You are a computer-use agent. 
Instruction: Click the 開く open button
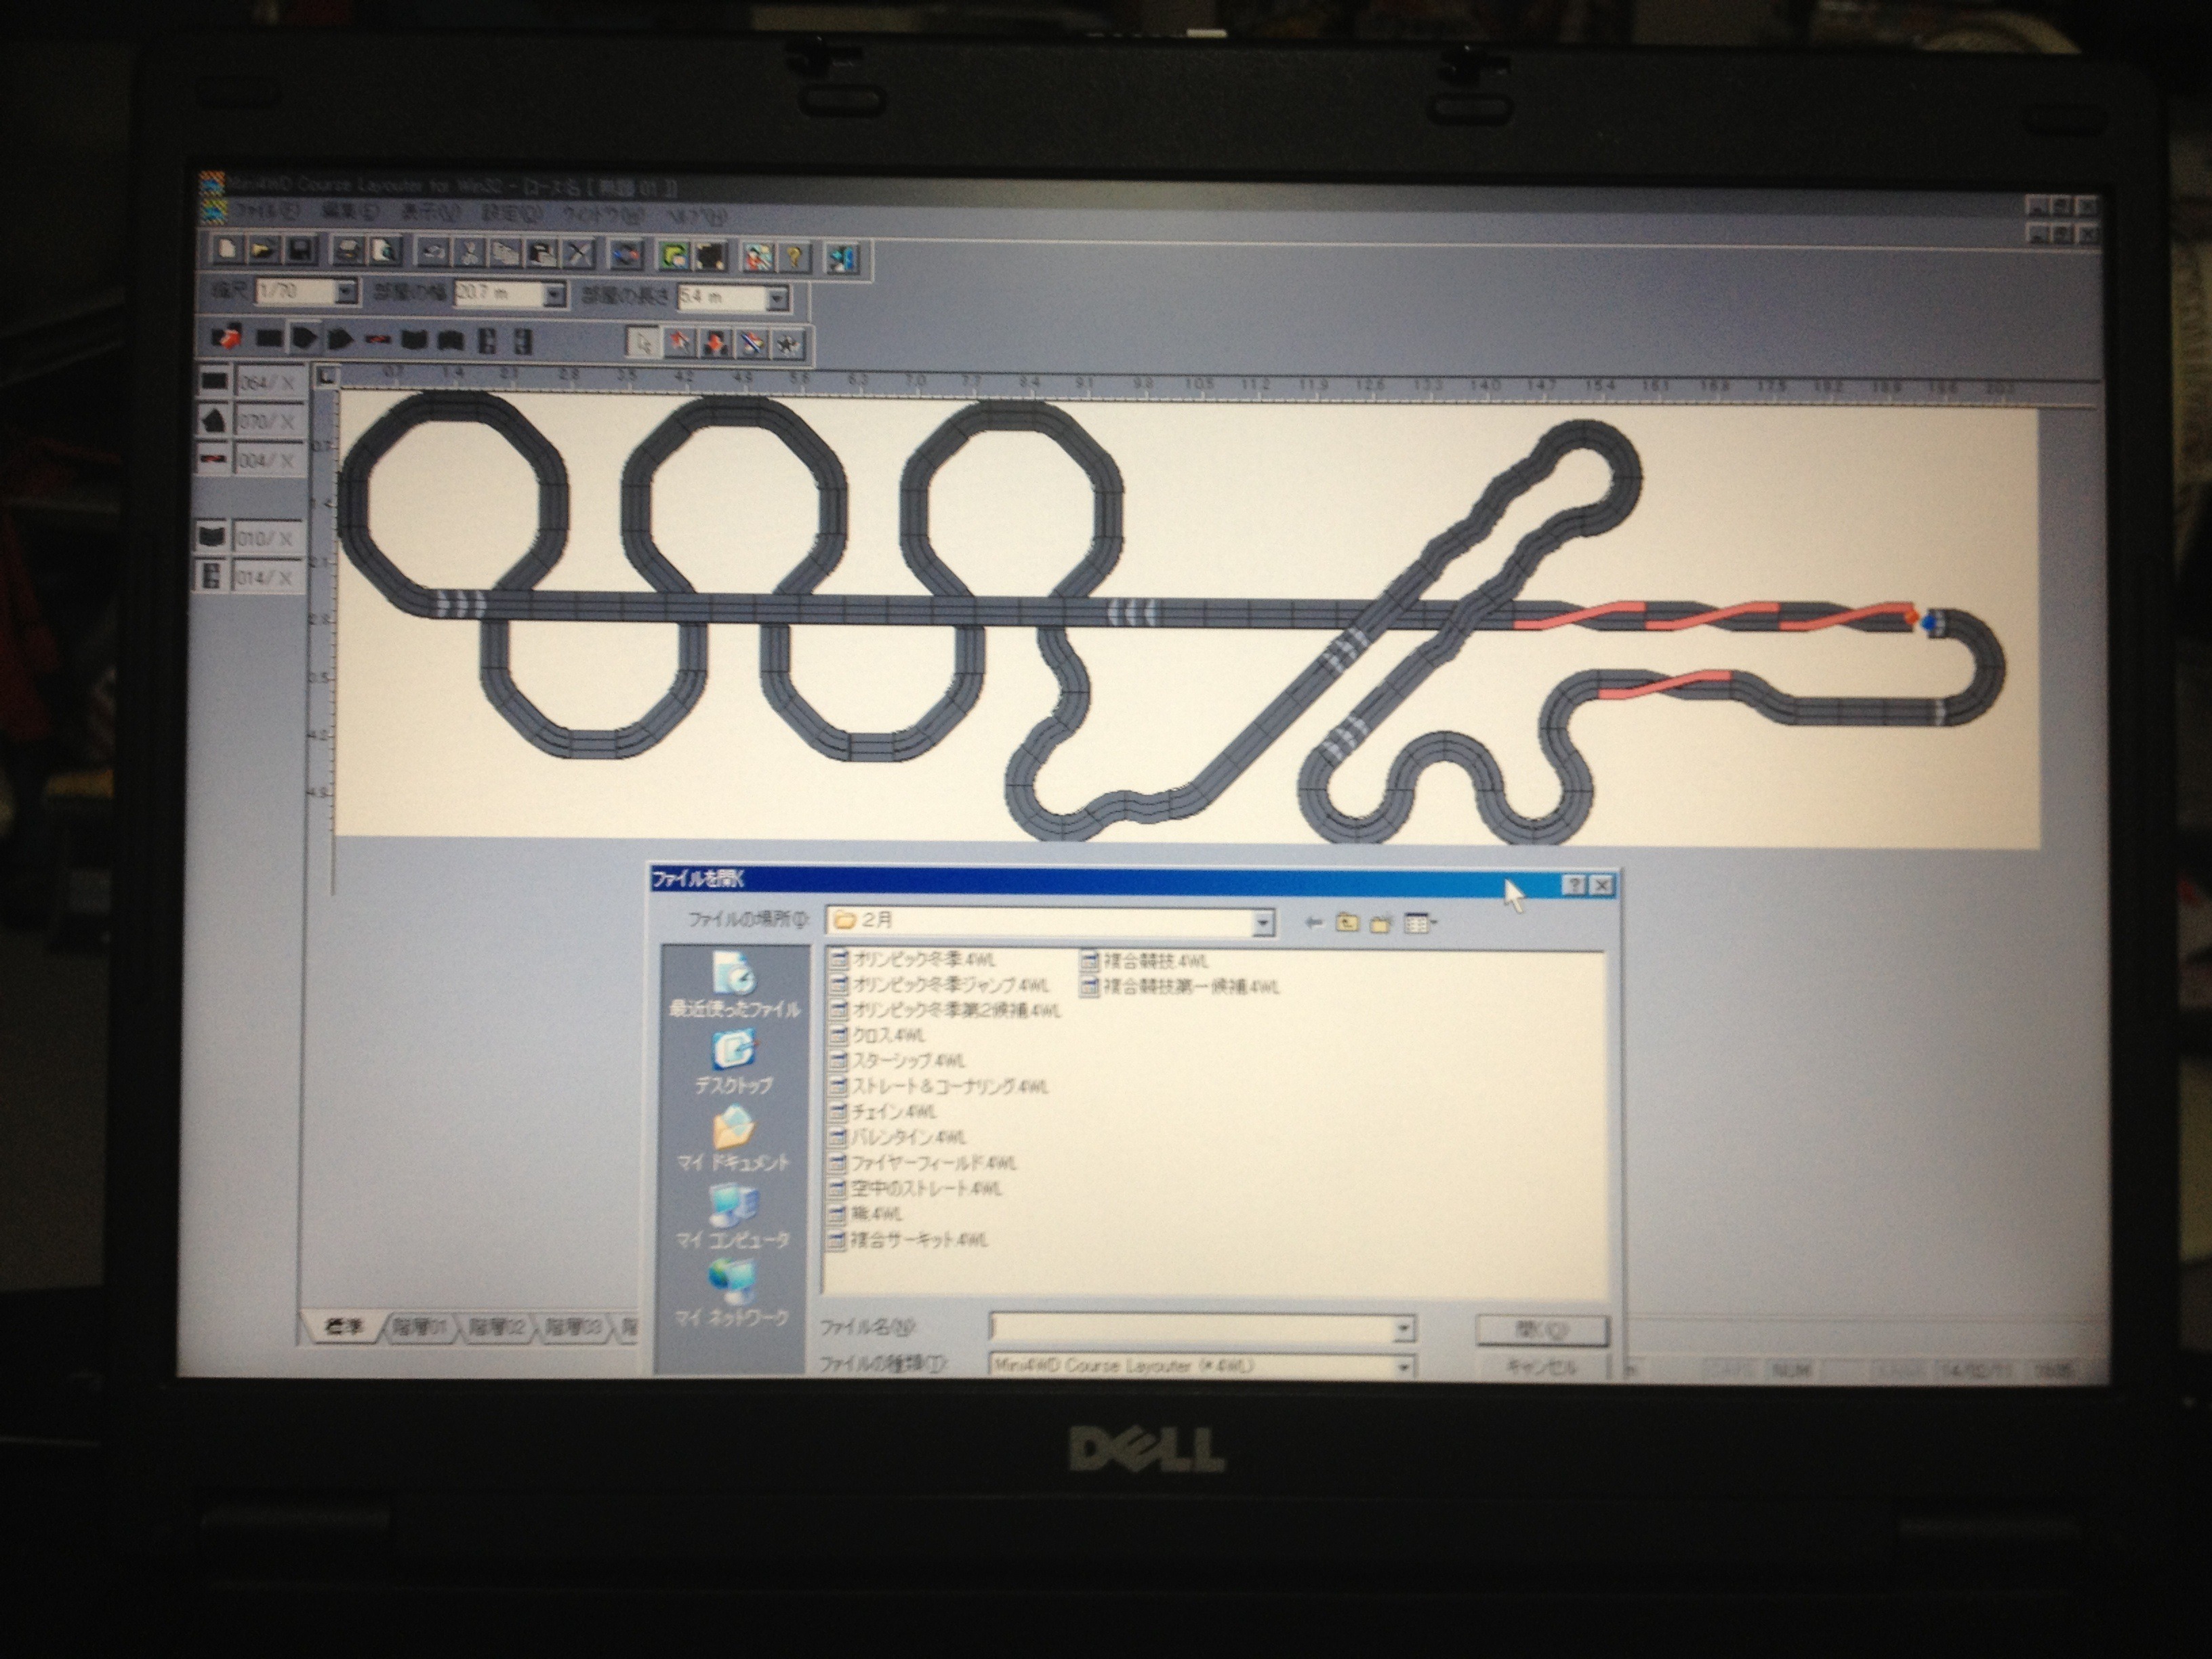click(x=1541, y=1330)
